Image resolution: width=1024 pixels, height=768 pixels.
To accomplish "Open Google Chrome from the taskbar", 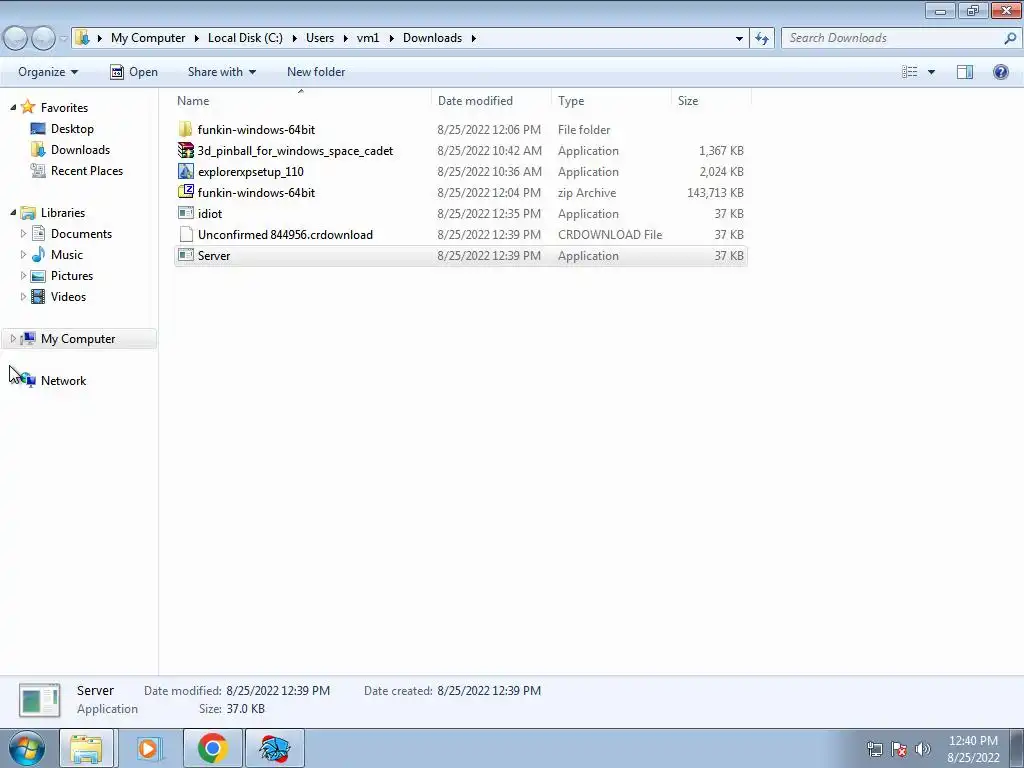I will (x=212, y=748).
